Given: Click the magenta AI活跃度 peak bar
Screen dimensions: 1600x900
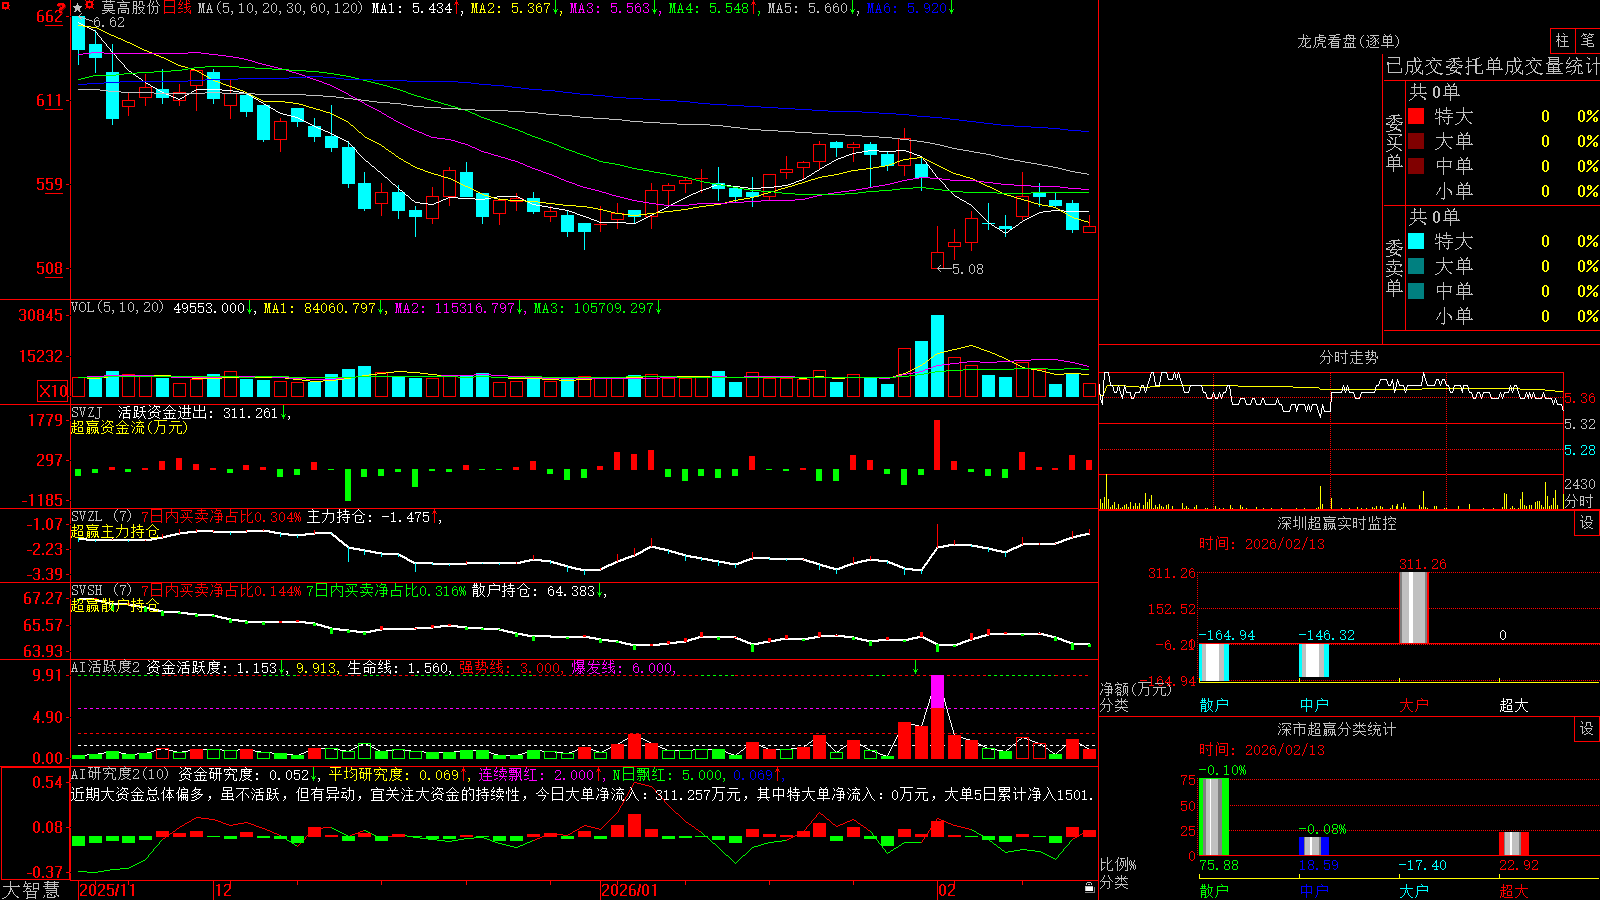Looking at the screenshot, I should click(937, 692).
